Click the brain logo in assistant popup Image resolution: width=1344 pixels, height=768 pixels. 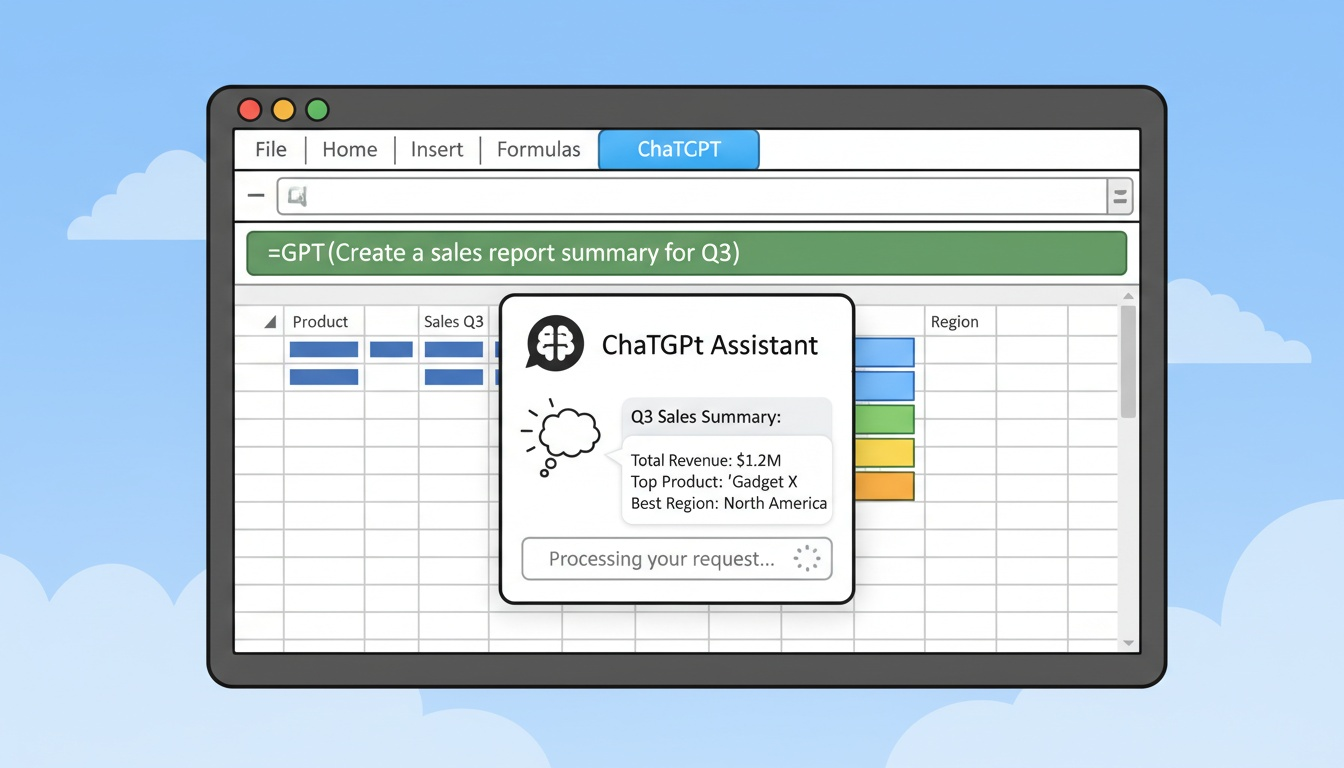point(555,344)
